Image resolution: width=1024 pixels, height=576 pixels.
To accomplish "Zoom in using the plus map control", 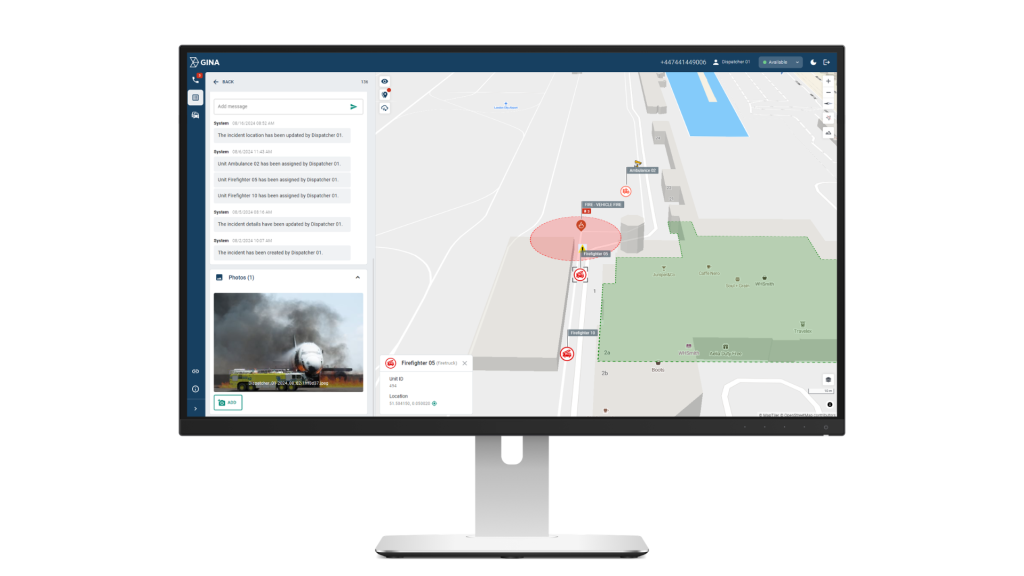I will (828, 81).
